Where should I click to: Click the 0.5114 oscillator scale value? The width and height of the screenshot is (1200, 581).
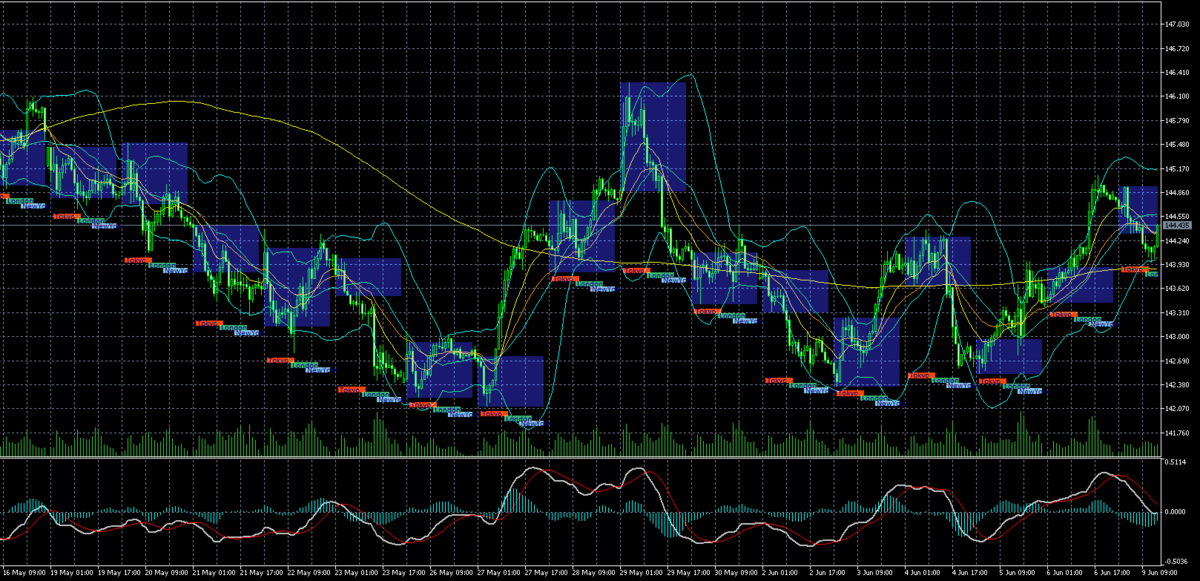pos(1175,462)
